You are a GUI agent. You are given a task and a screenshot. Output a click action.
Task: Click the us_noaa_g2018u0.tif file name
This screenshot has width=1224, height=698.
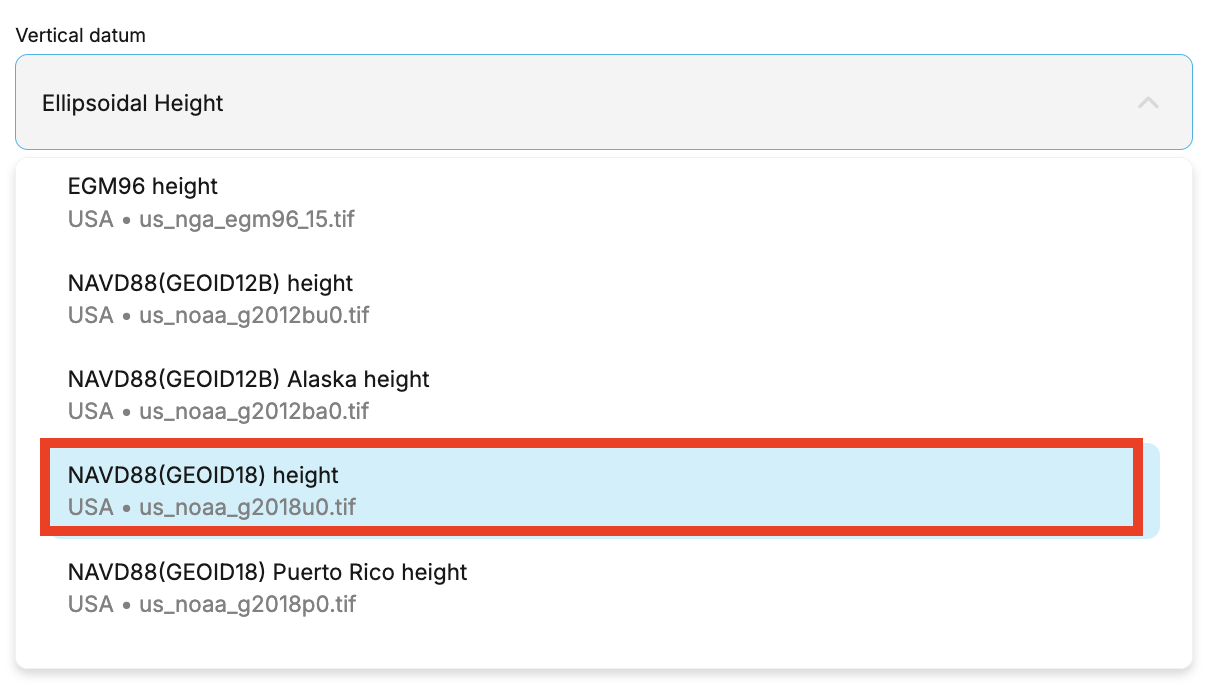point(247,507)
